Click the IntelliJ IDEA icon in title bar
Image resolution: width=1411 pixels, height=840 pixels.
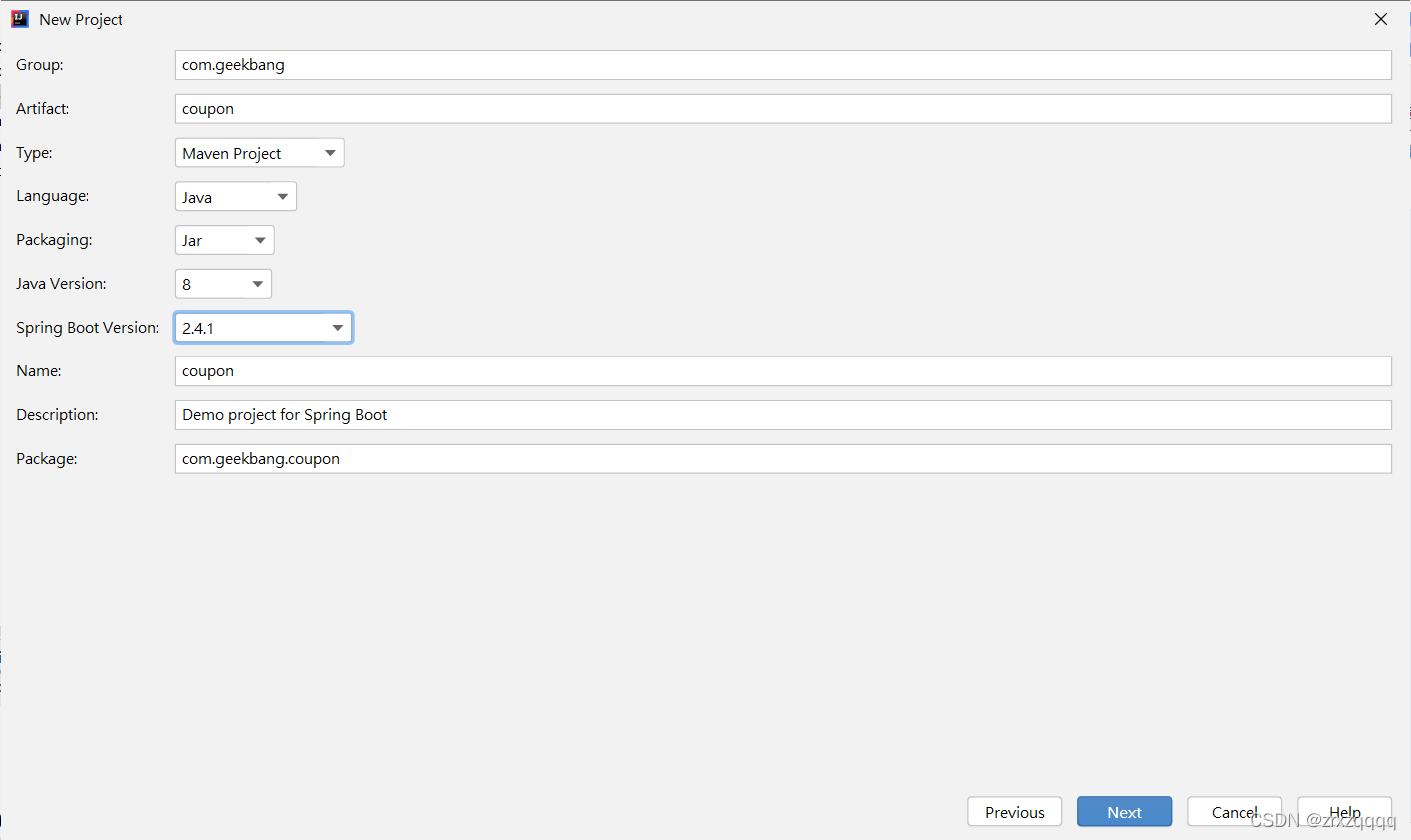point(19,19)
